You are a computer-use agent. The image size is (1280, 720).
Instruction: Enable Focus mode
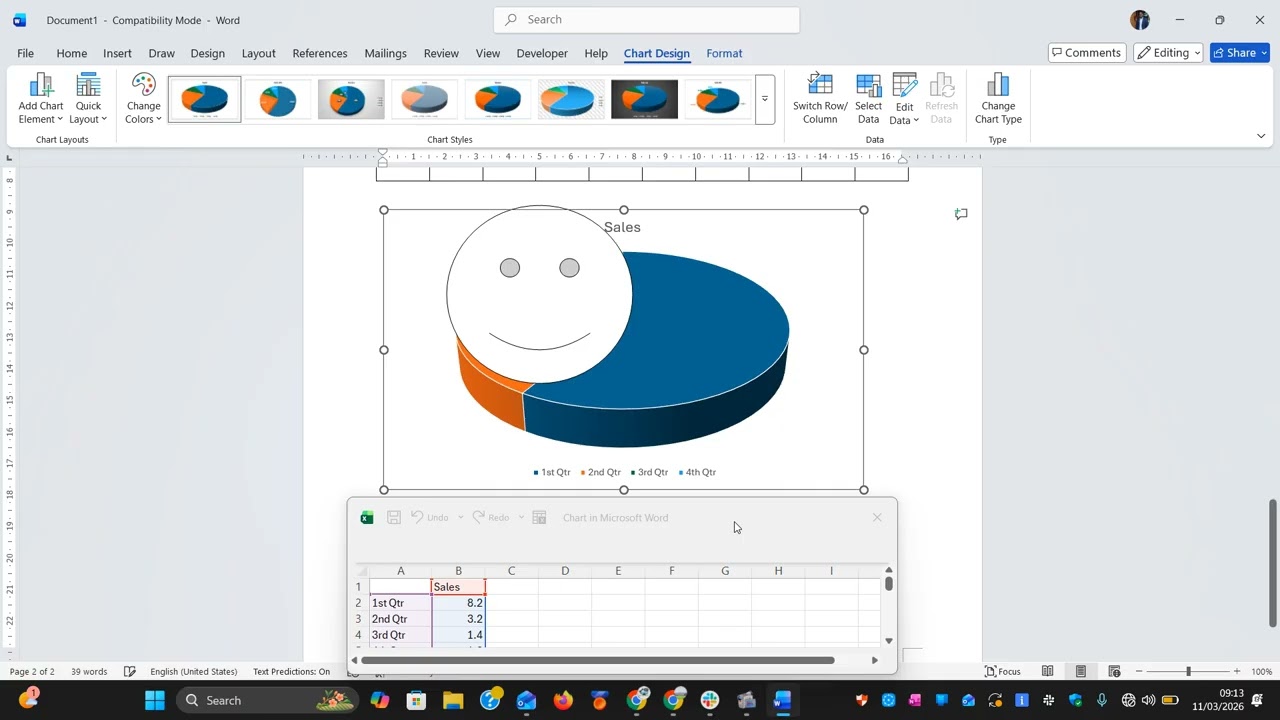click(x=1003, y=672)
